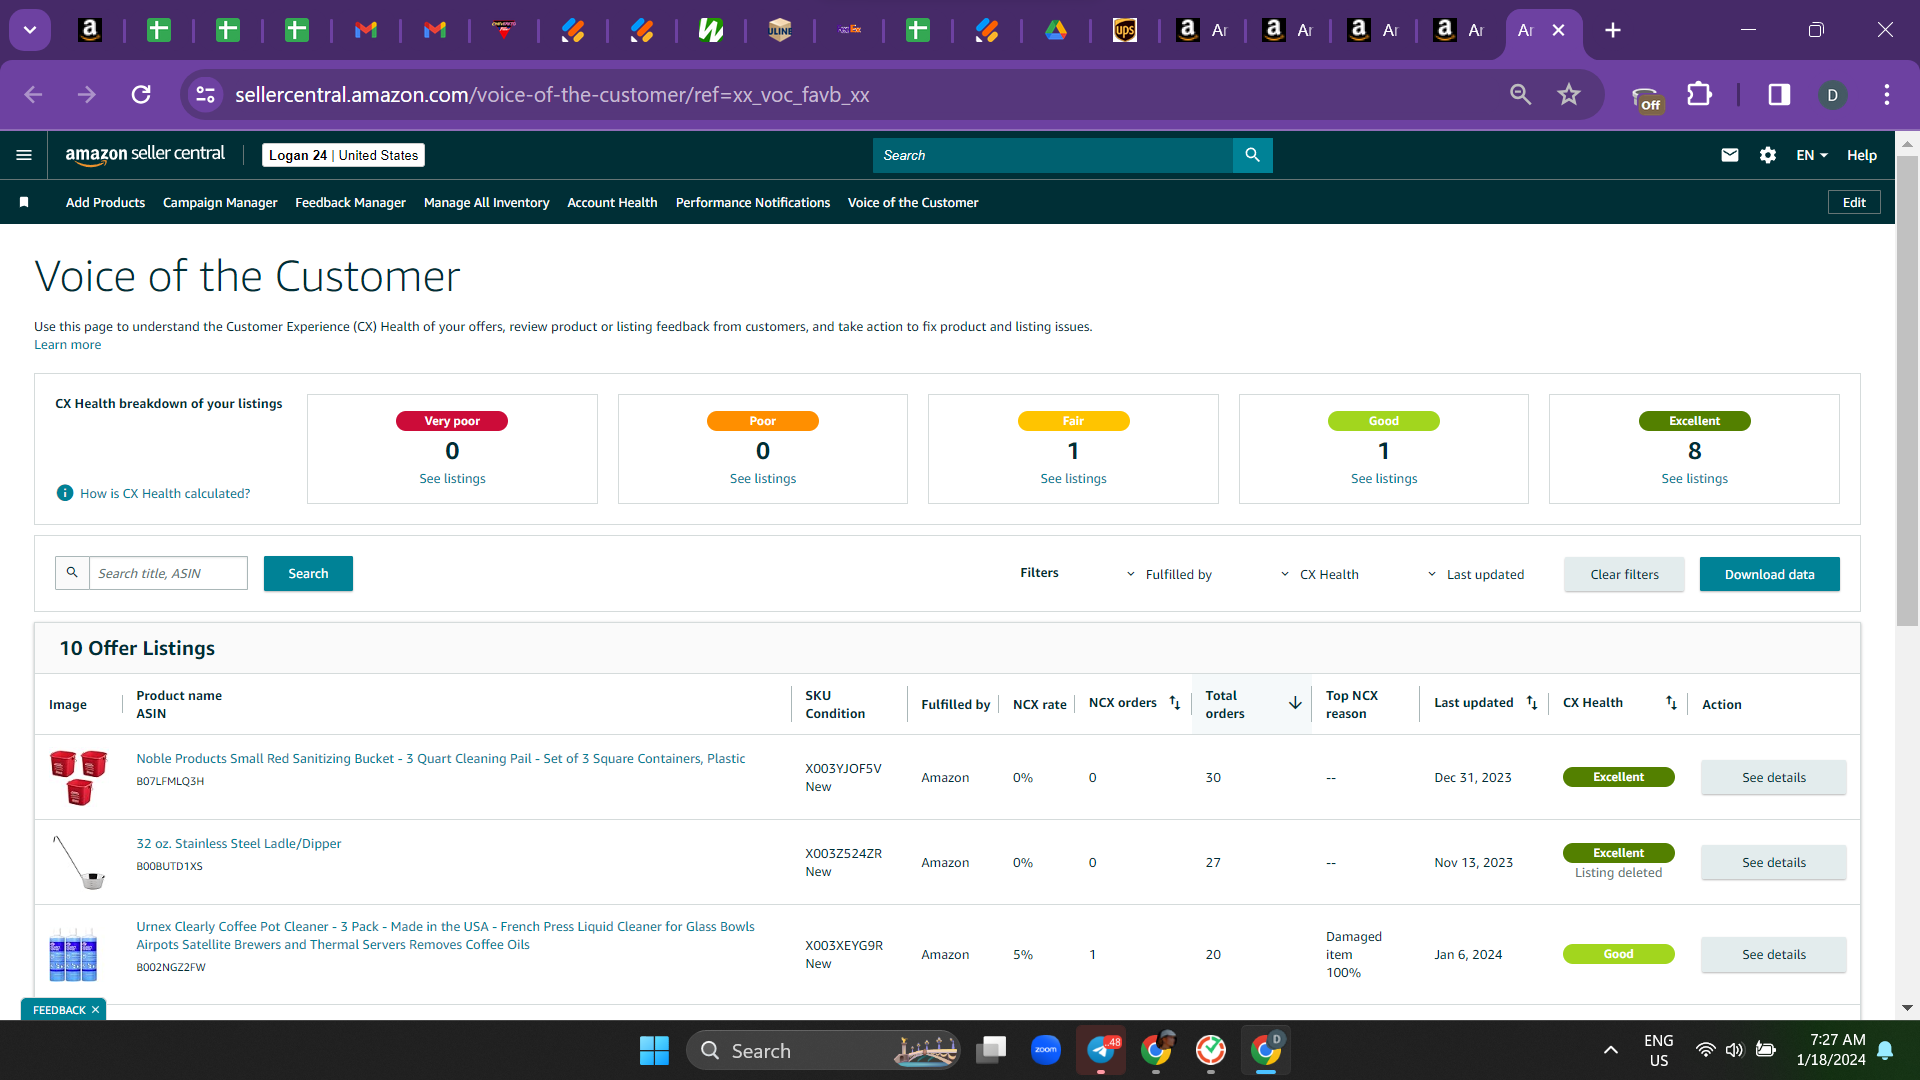The height and width of the screenshot is (1080, 1920).
Task: Click the Windows taskbar Search box
Action: [823, 1050]
